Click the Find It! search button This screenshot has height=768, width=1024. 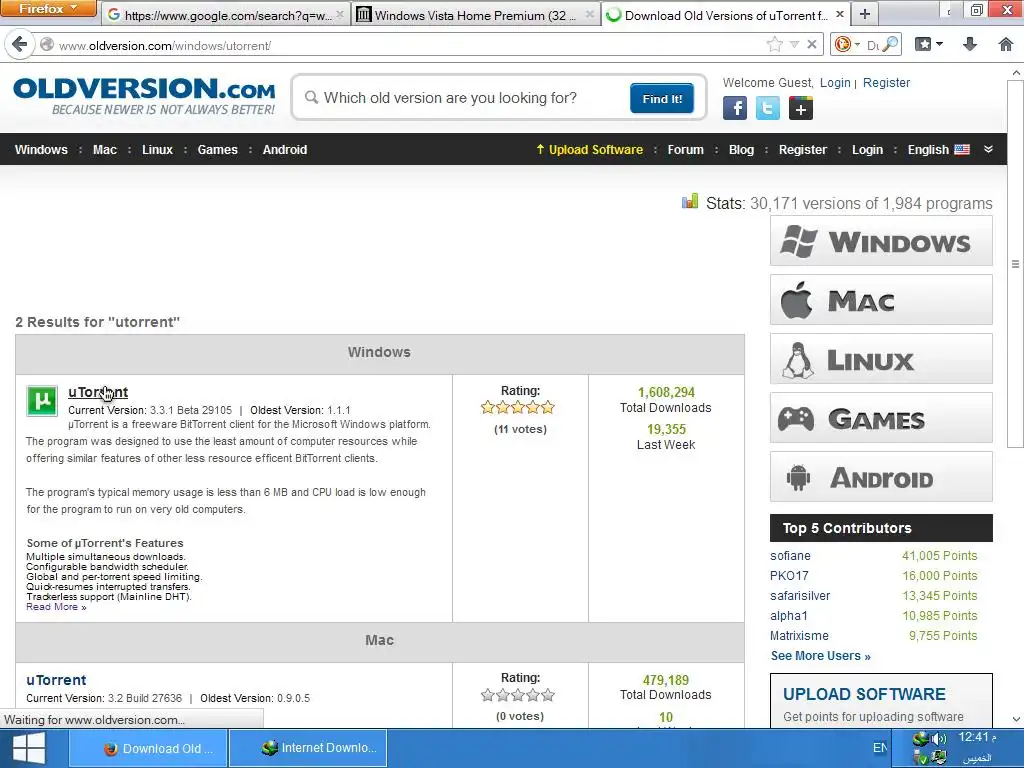tap(662, 99)
